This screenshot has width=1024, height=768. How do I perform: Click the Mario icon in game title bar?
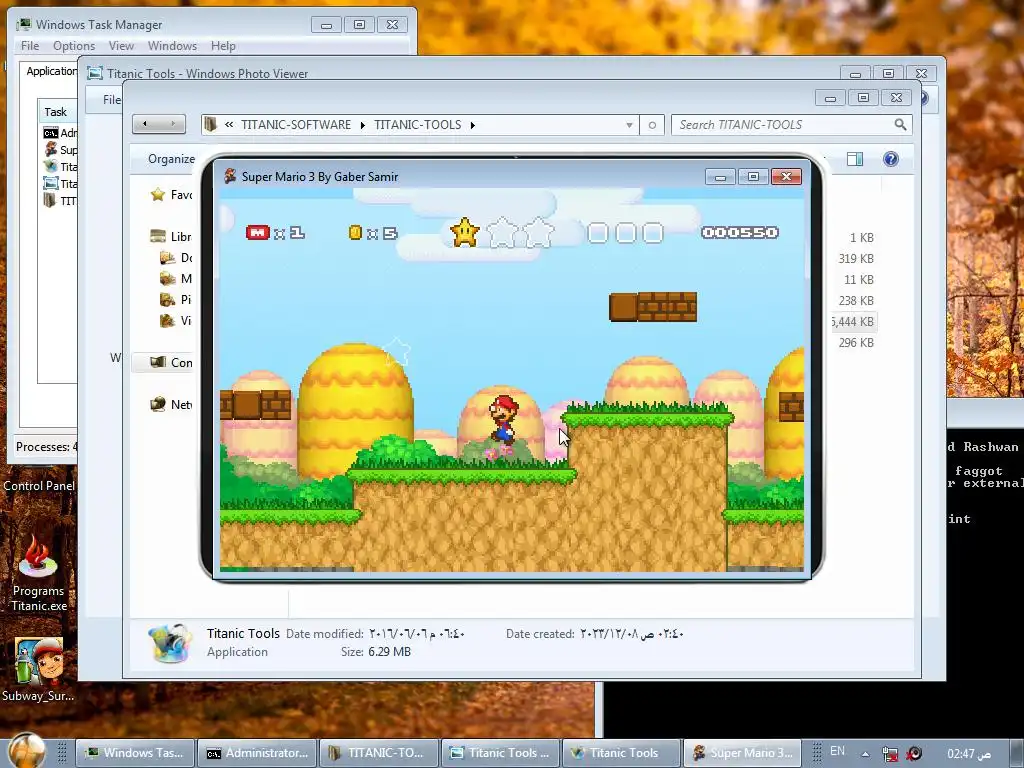(x=230, y=176)
